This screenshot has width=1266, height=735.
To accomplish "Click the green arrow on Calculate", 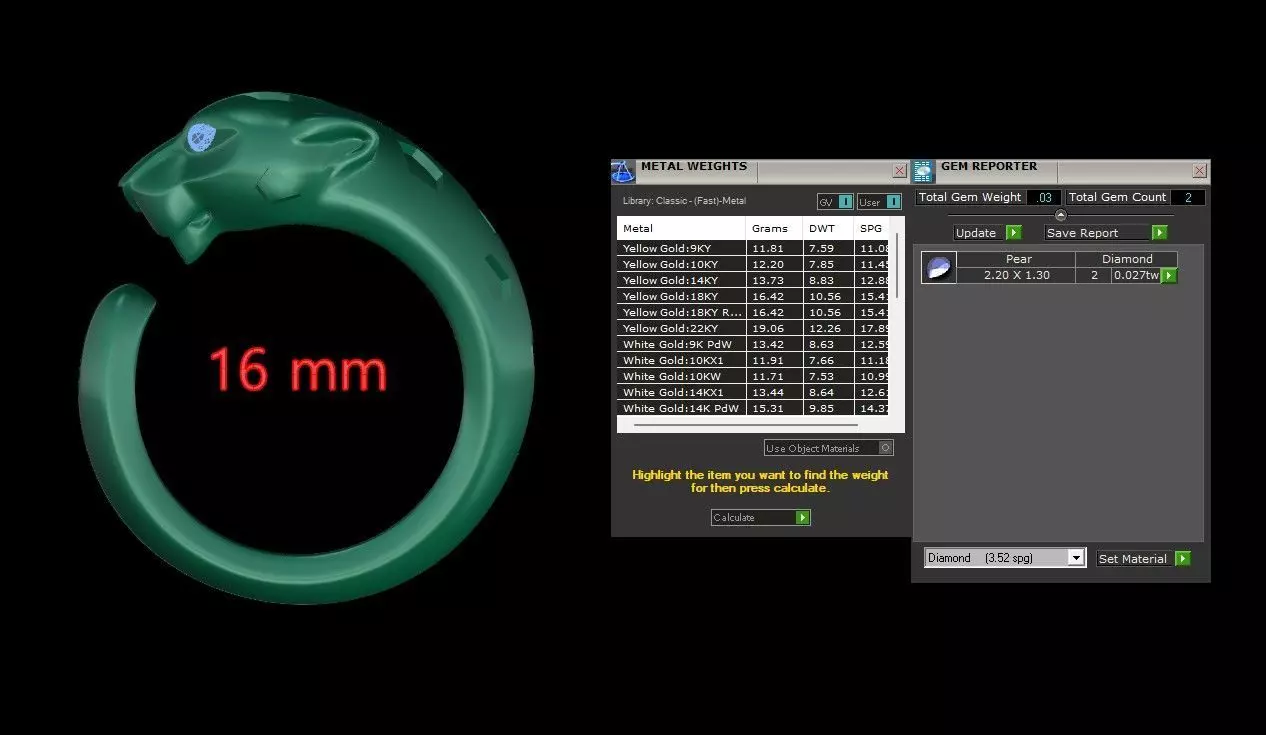I will pyautogui.click(x=802, y=518).
